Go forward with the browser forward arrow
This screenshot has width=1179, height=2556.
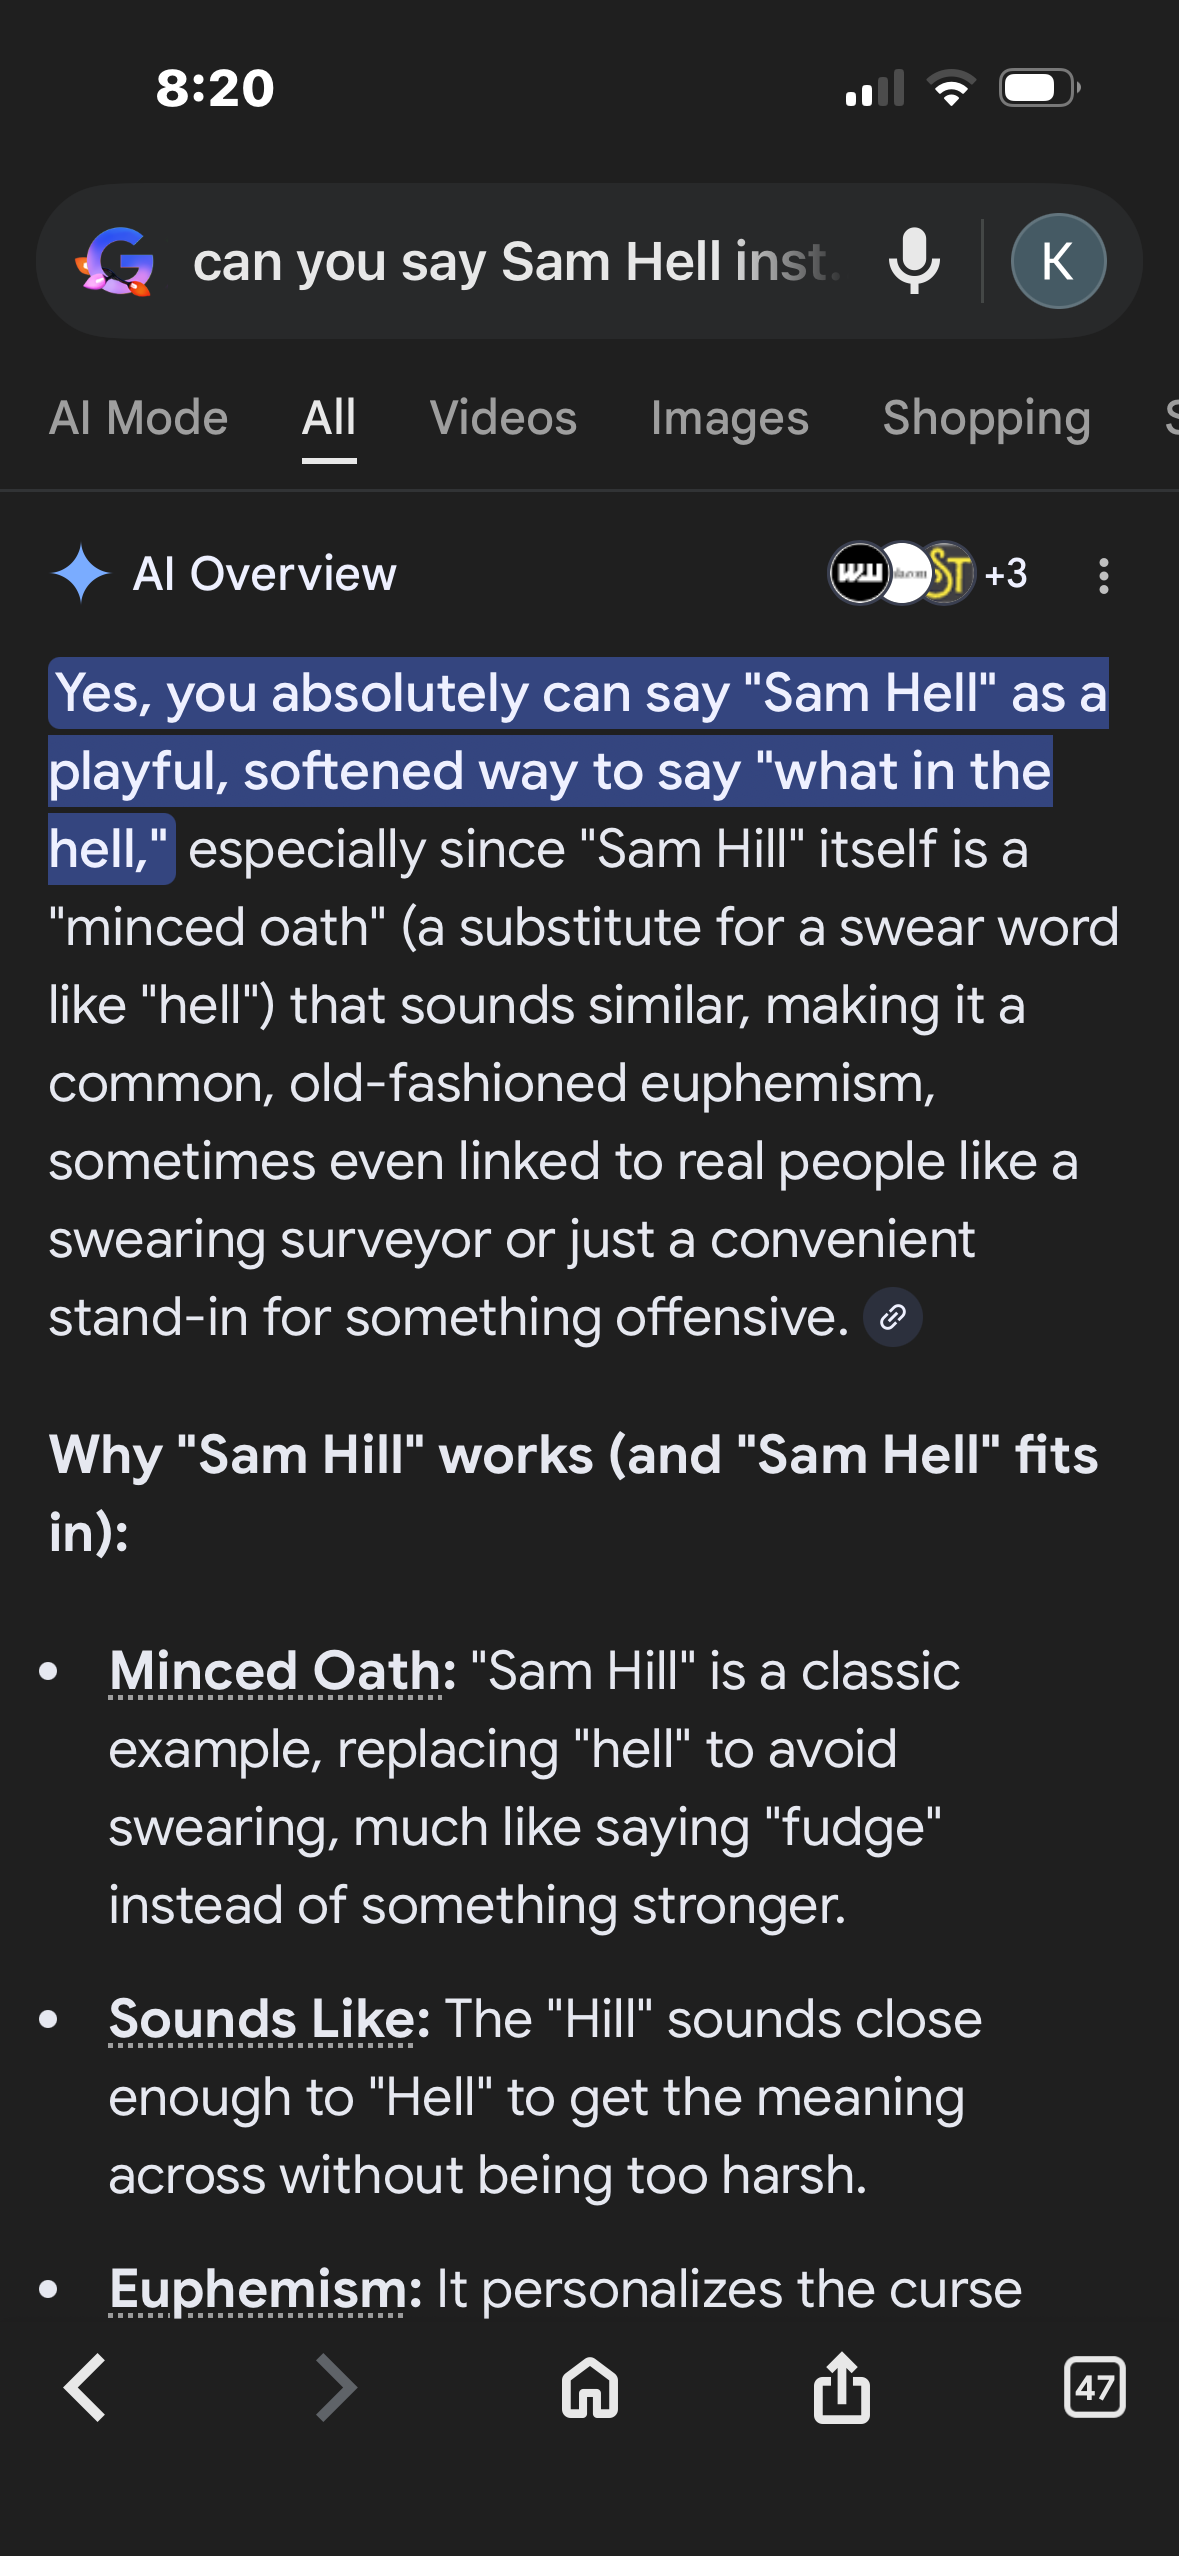coord(336,2388)
